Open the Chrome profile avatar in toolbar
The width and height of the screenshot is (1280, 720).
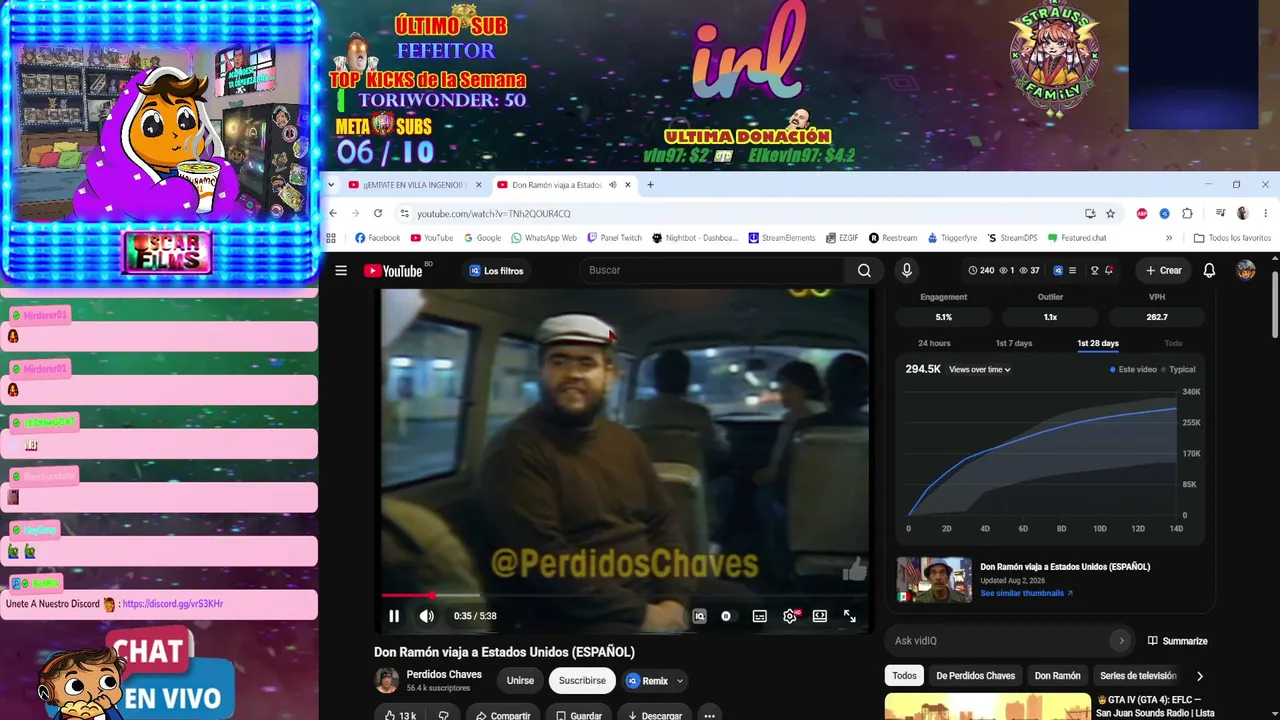click(x=1242, y=213)
